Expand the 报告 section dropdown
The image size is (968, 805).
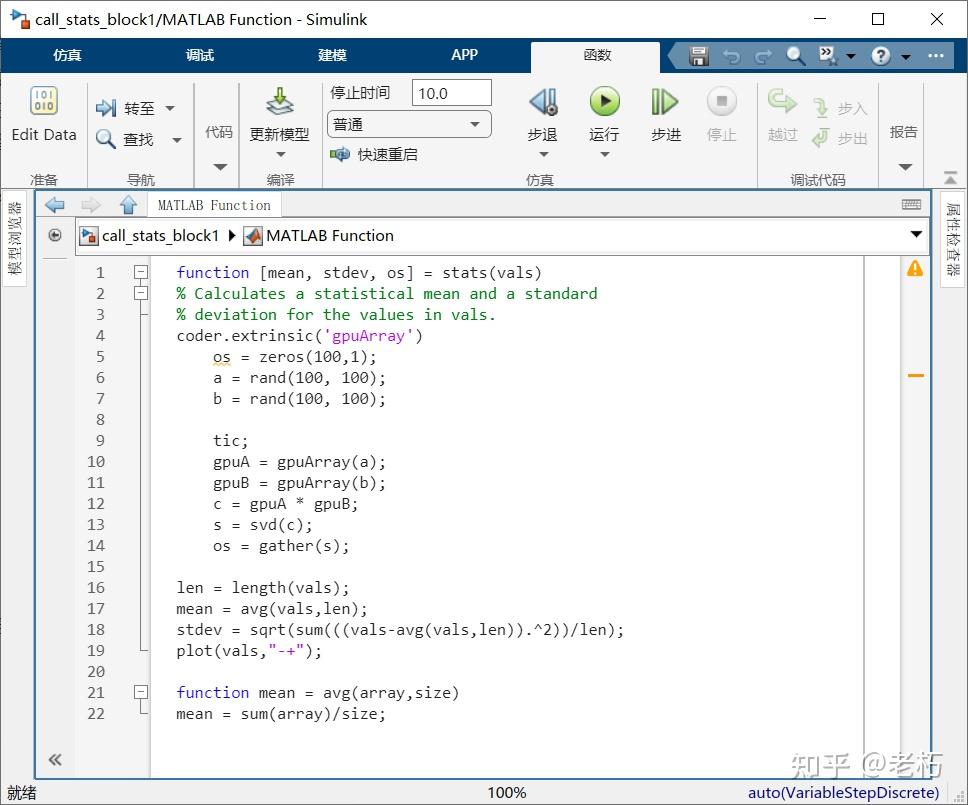pyautogui.click(x=905, y=167)
